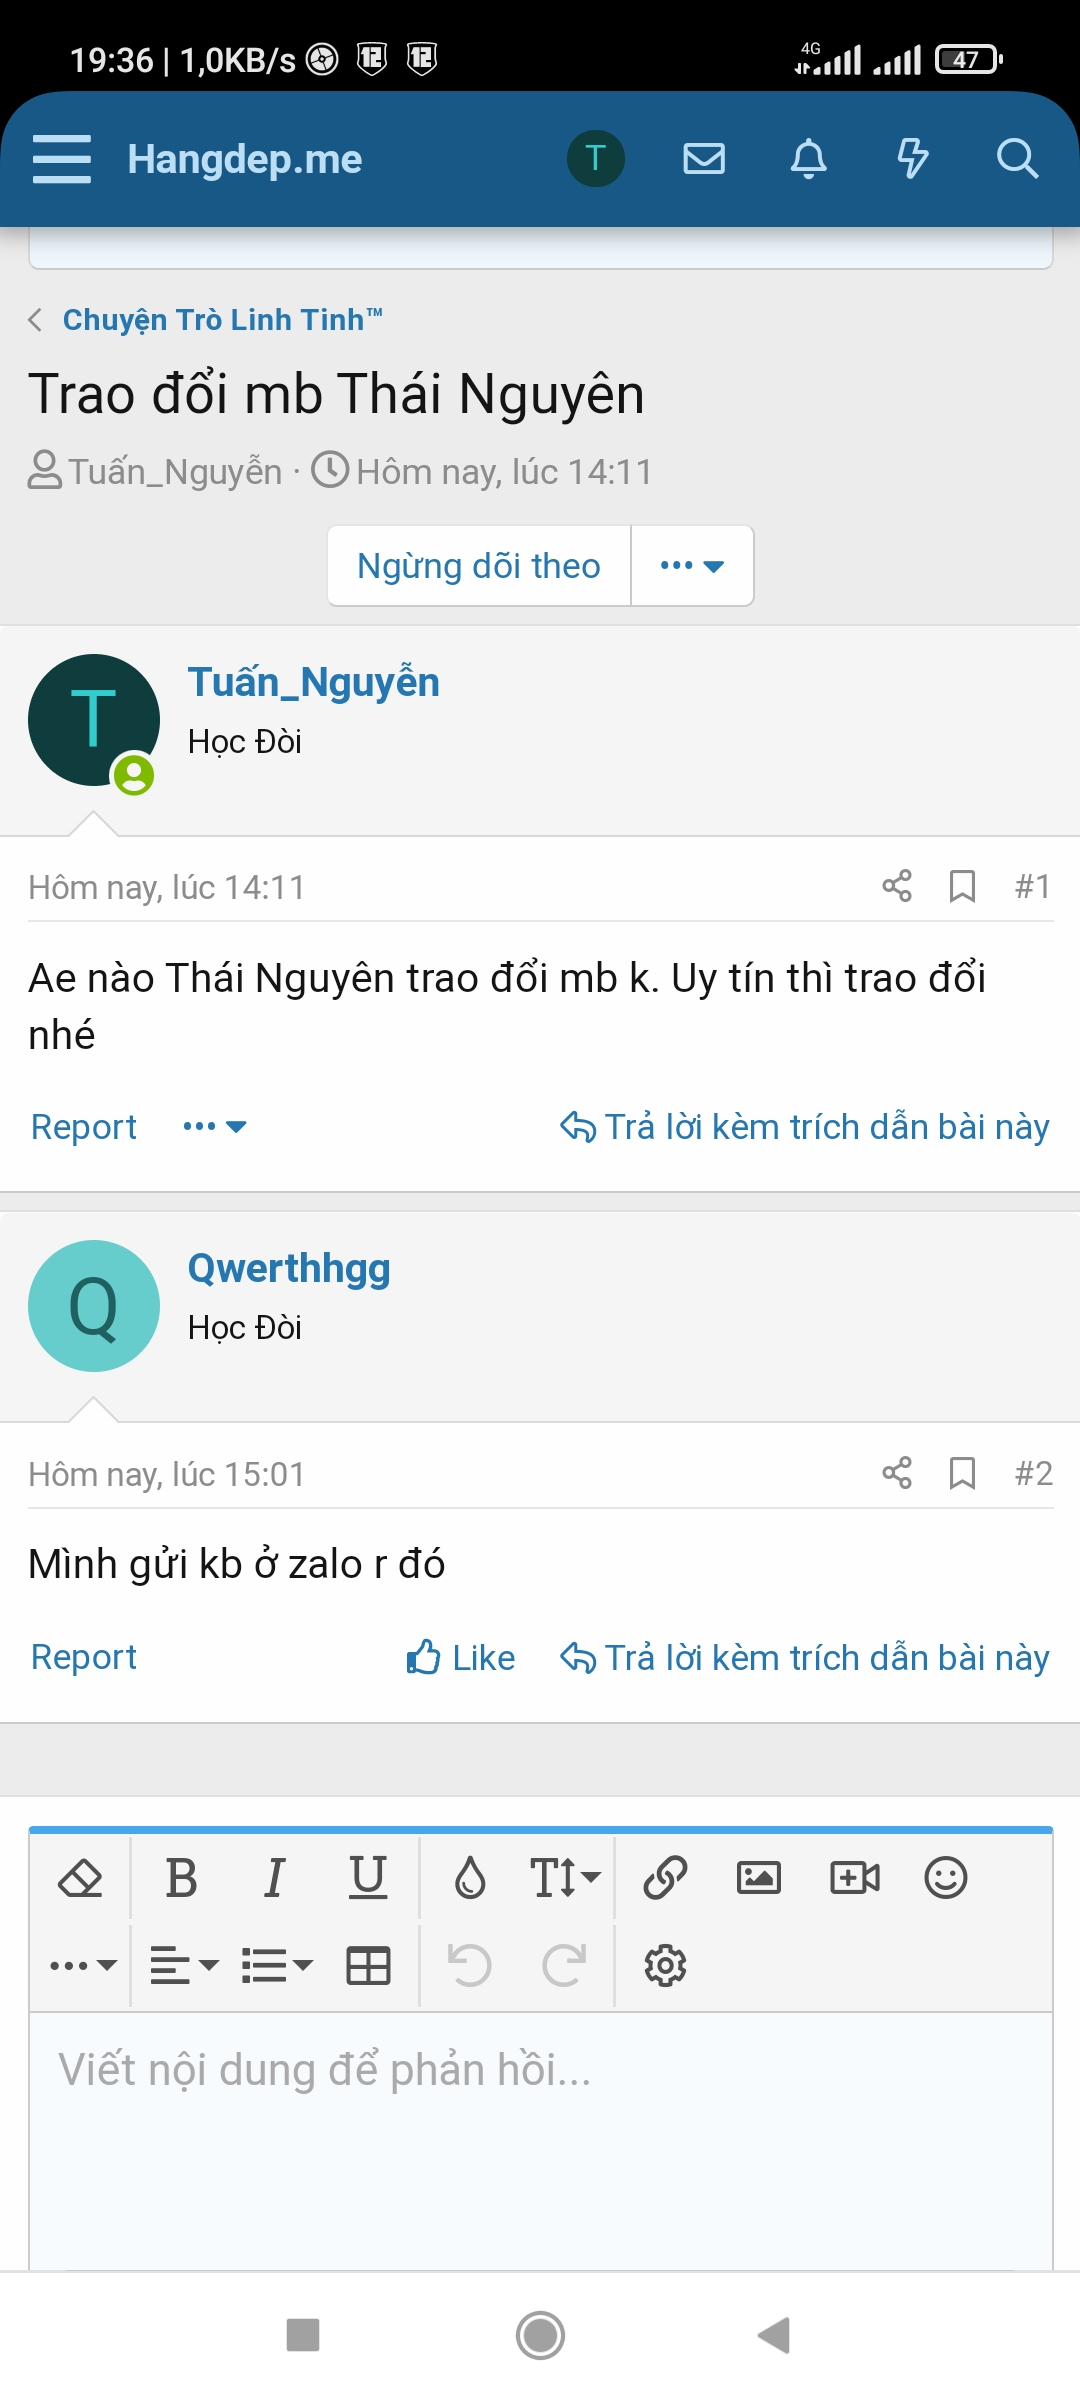Click the Ngừng dõi theo button
This screenshot has width=1080, height=2400.
(x=479, y=566)
